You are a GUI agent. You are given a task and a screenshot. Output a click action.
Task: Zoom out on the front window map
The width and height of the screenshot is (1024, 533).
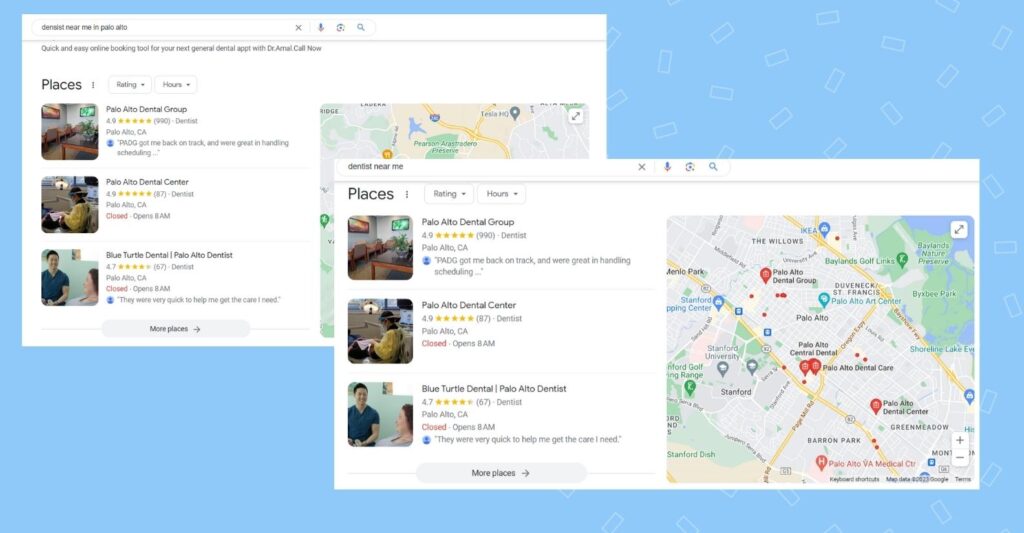(x=960, y=458)
